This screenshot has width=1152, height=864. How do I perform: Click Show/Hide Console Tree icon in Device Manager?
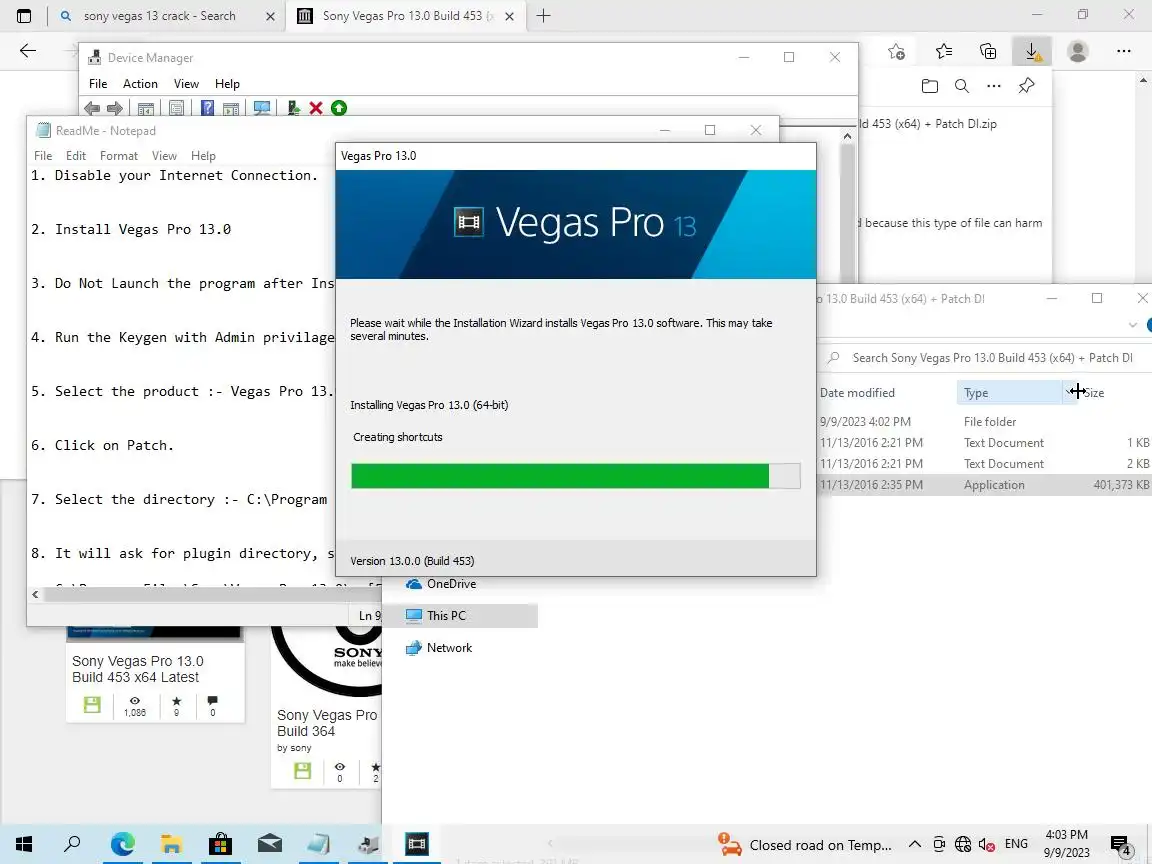pyautogui.click(x=146, y=109)
